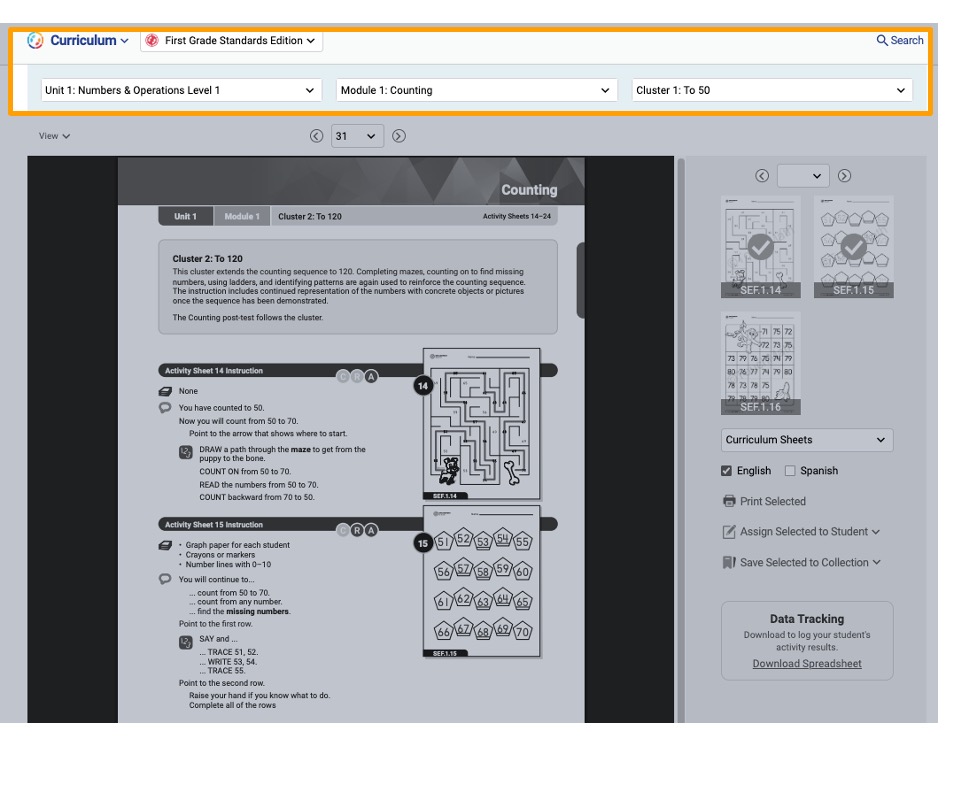
Task: Click the Data Tracking heading
Action: 807,619
